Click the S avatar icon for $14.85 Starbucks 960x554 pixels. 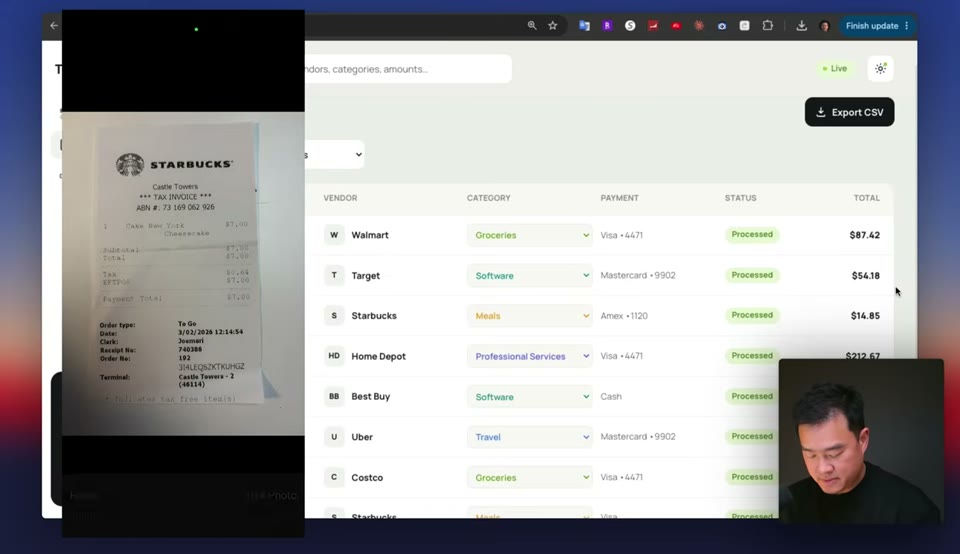coord(334,315)
